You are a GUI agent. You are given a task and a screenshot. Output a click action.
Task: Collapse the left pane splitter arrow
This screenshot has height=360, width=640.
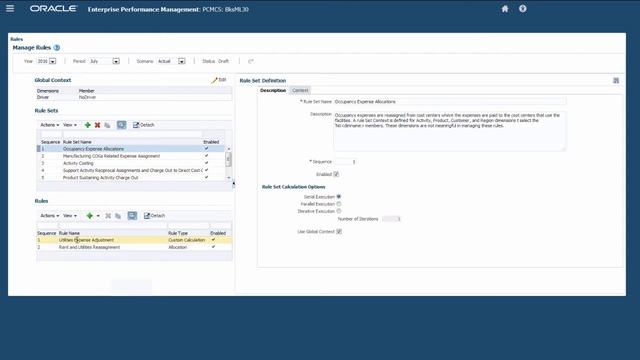(233, 184)
